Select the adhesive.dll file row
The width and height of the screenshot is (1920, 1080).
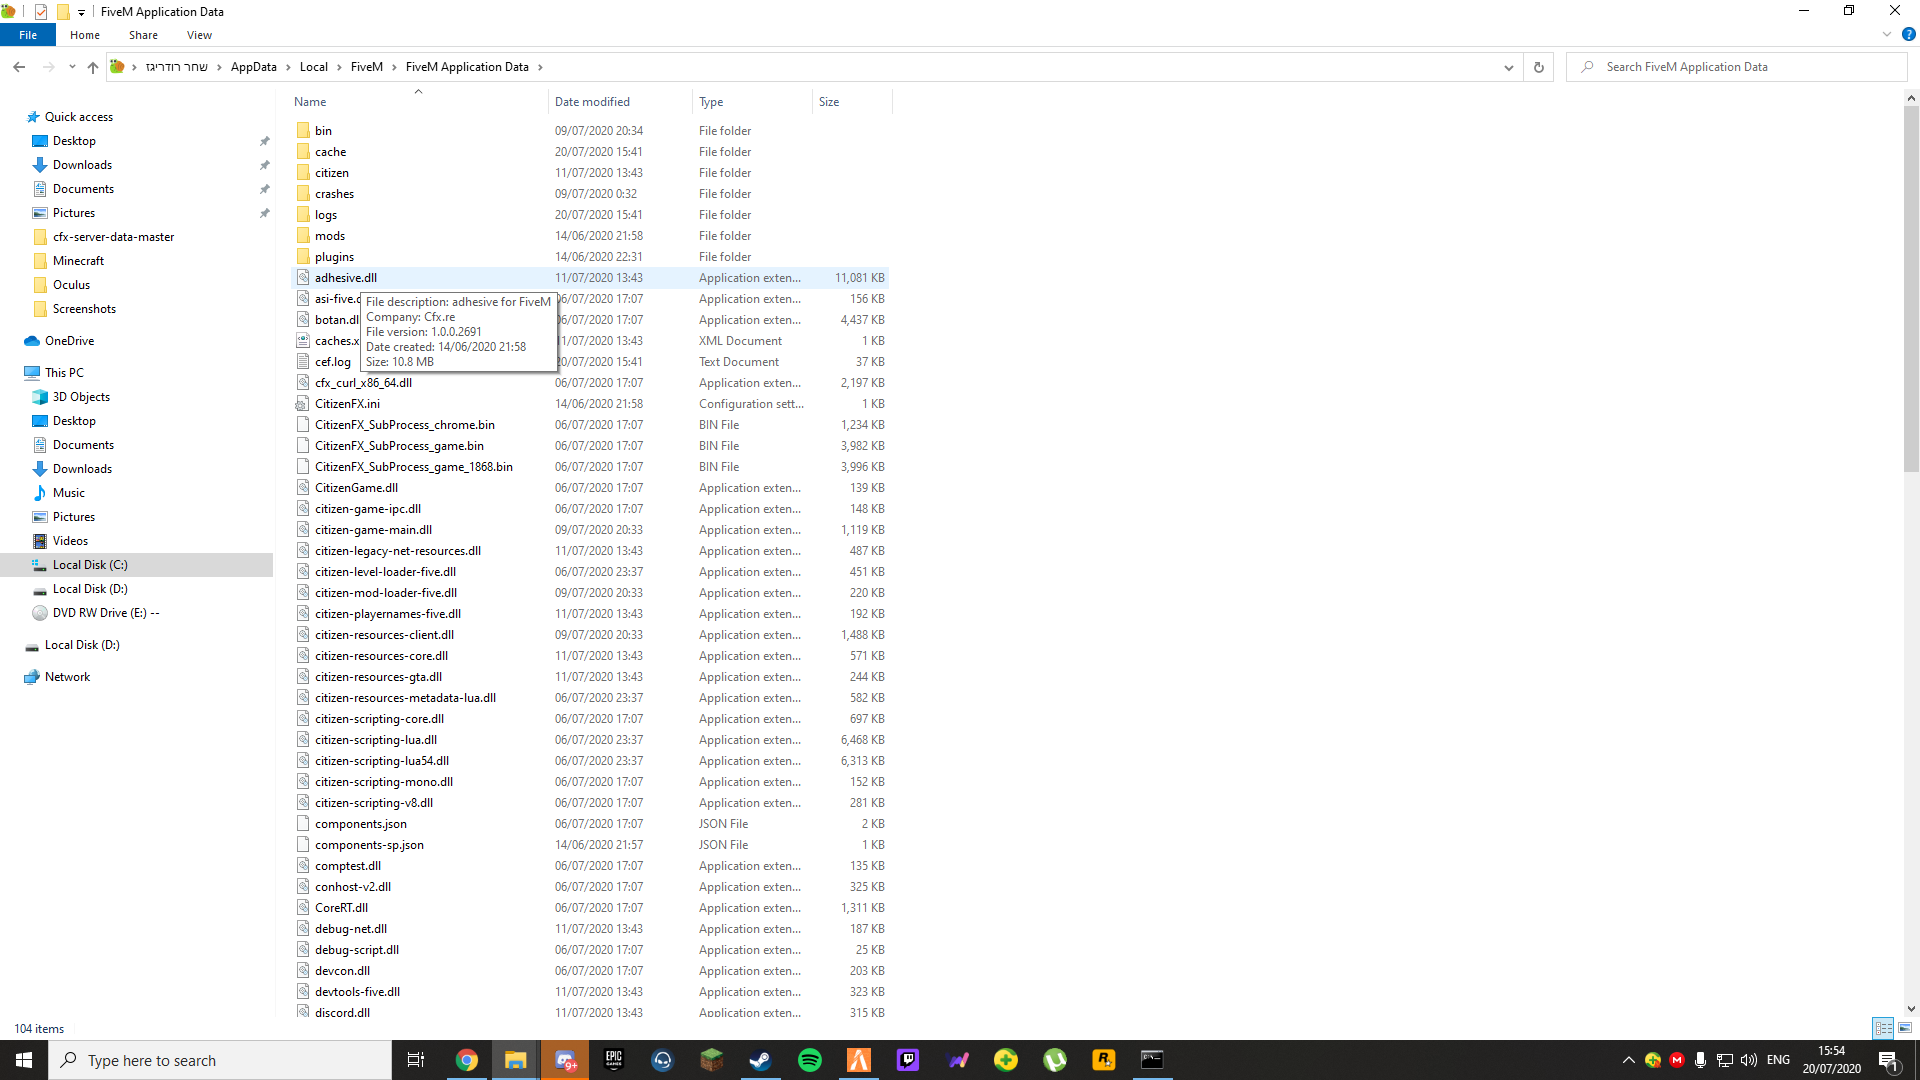(x=590, y=278)
